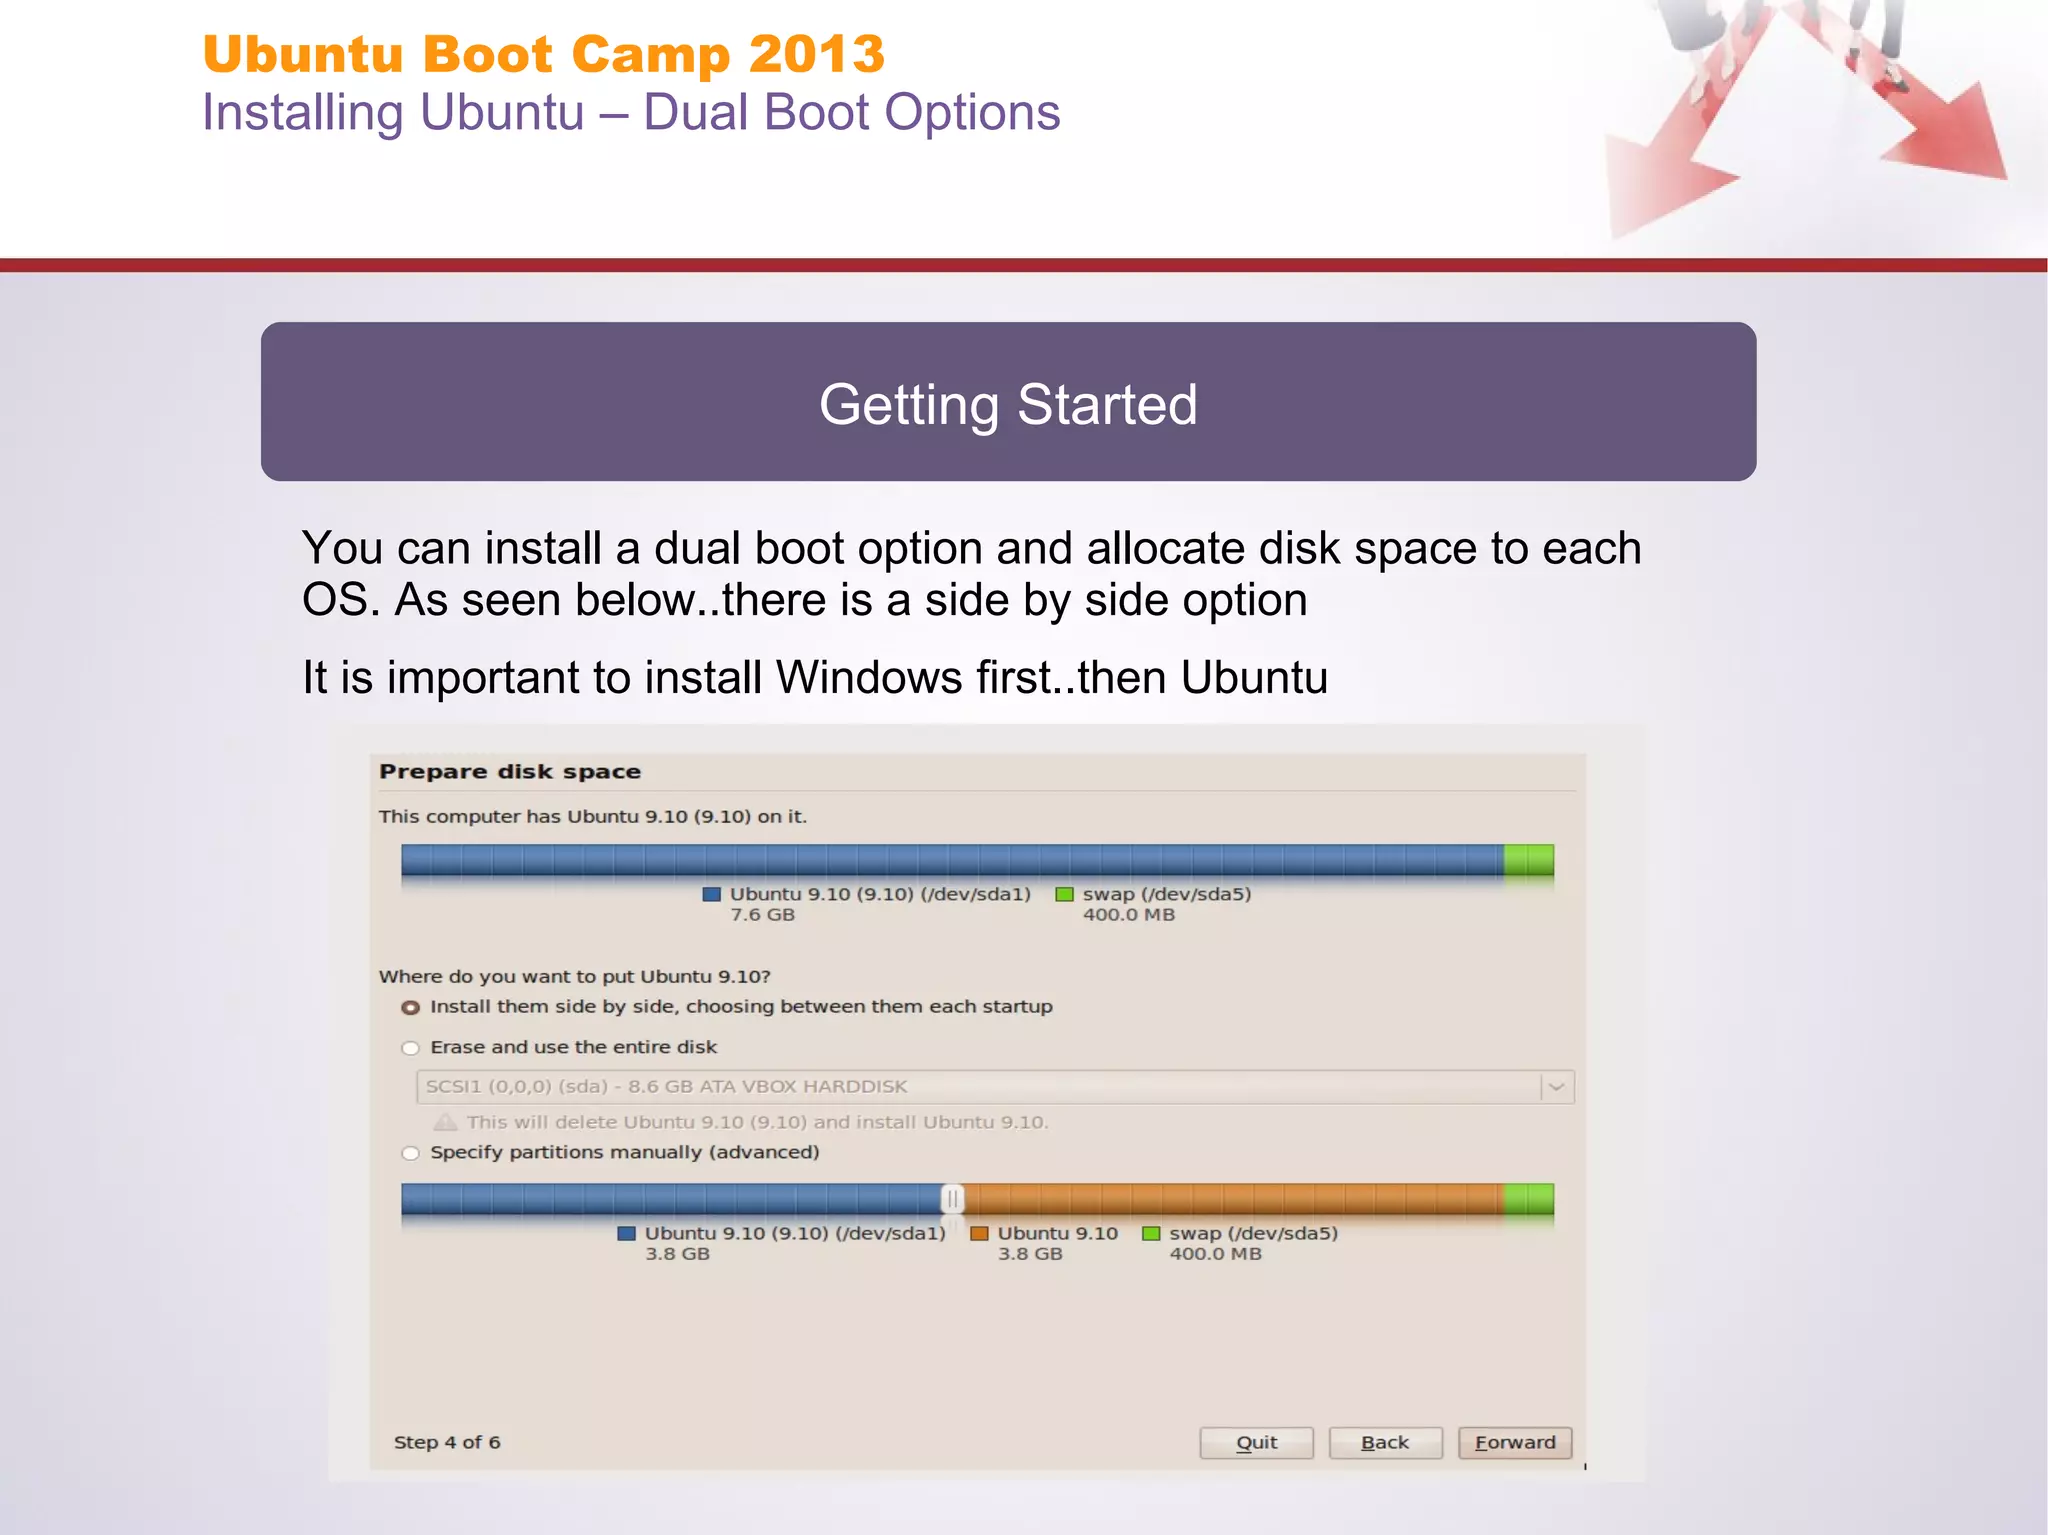Click green swap legend swatch beside 400.0 MB top
This screenshot has height=1535, width=2048.
tap(1064, 894)
